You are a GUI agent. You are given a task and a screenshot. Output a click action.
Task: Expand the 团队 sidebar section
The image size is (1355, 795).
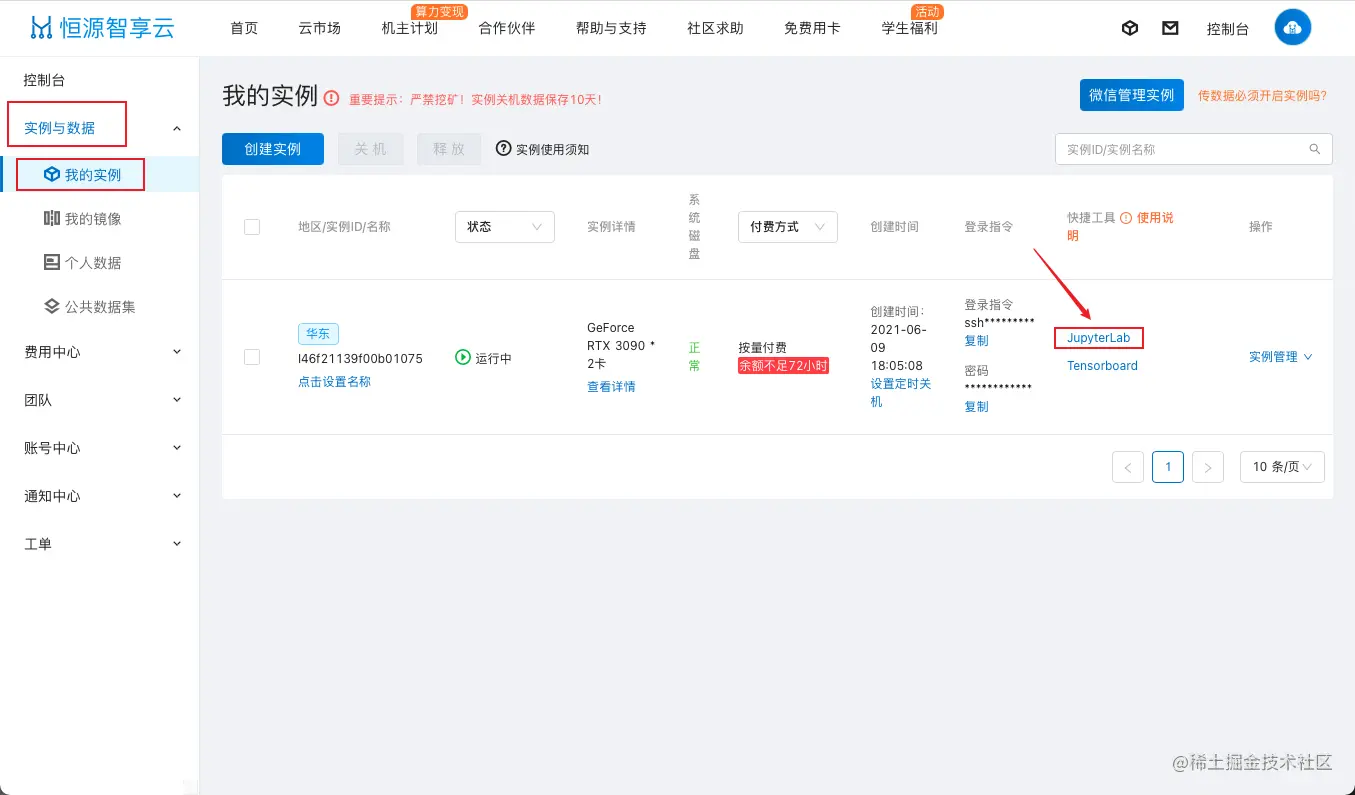100,400
